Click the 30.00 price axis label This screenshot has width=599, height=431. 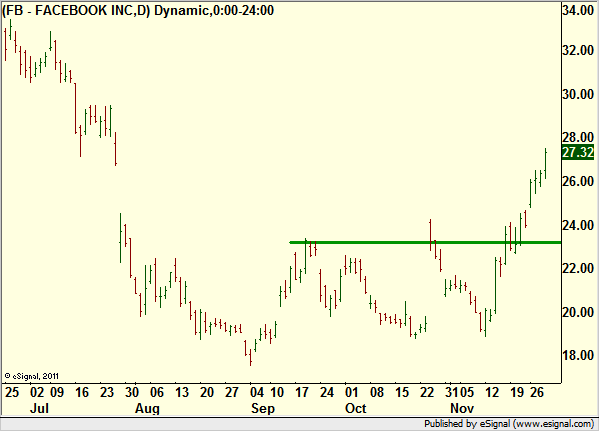point(578,94)
